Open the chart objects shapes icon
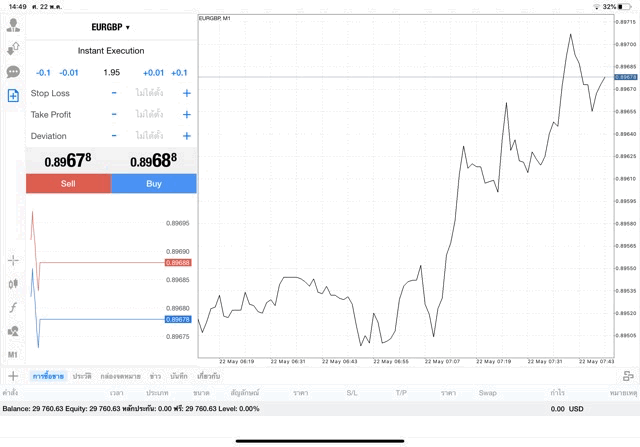640x447 pixels. pyautogui.click(x=13, y=331)
